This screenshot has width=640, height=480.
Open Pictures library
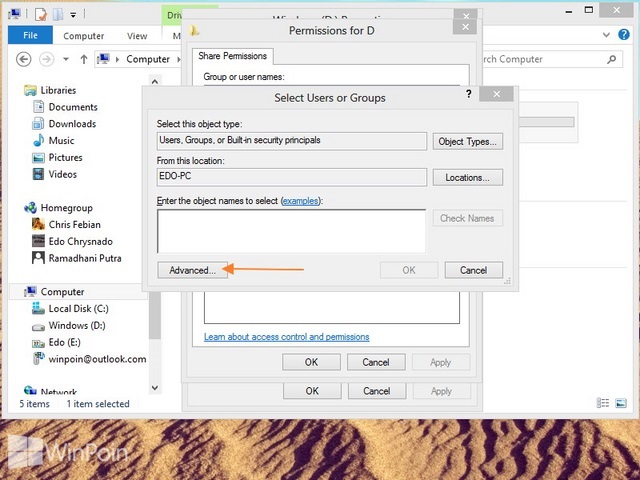tap(65, 157)
